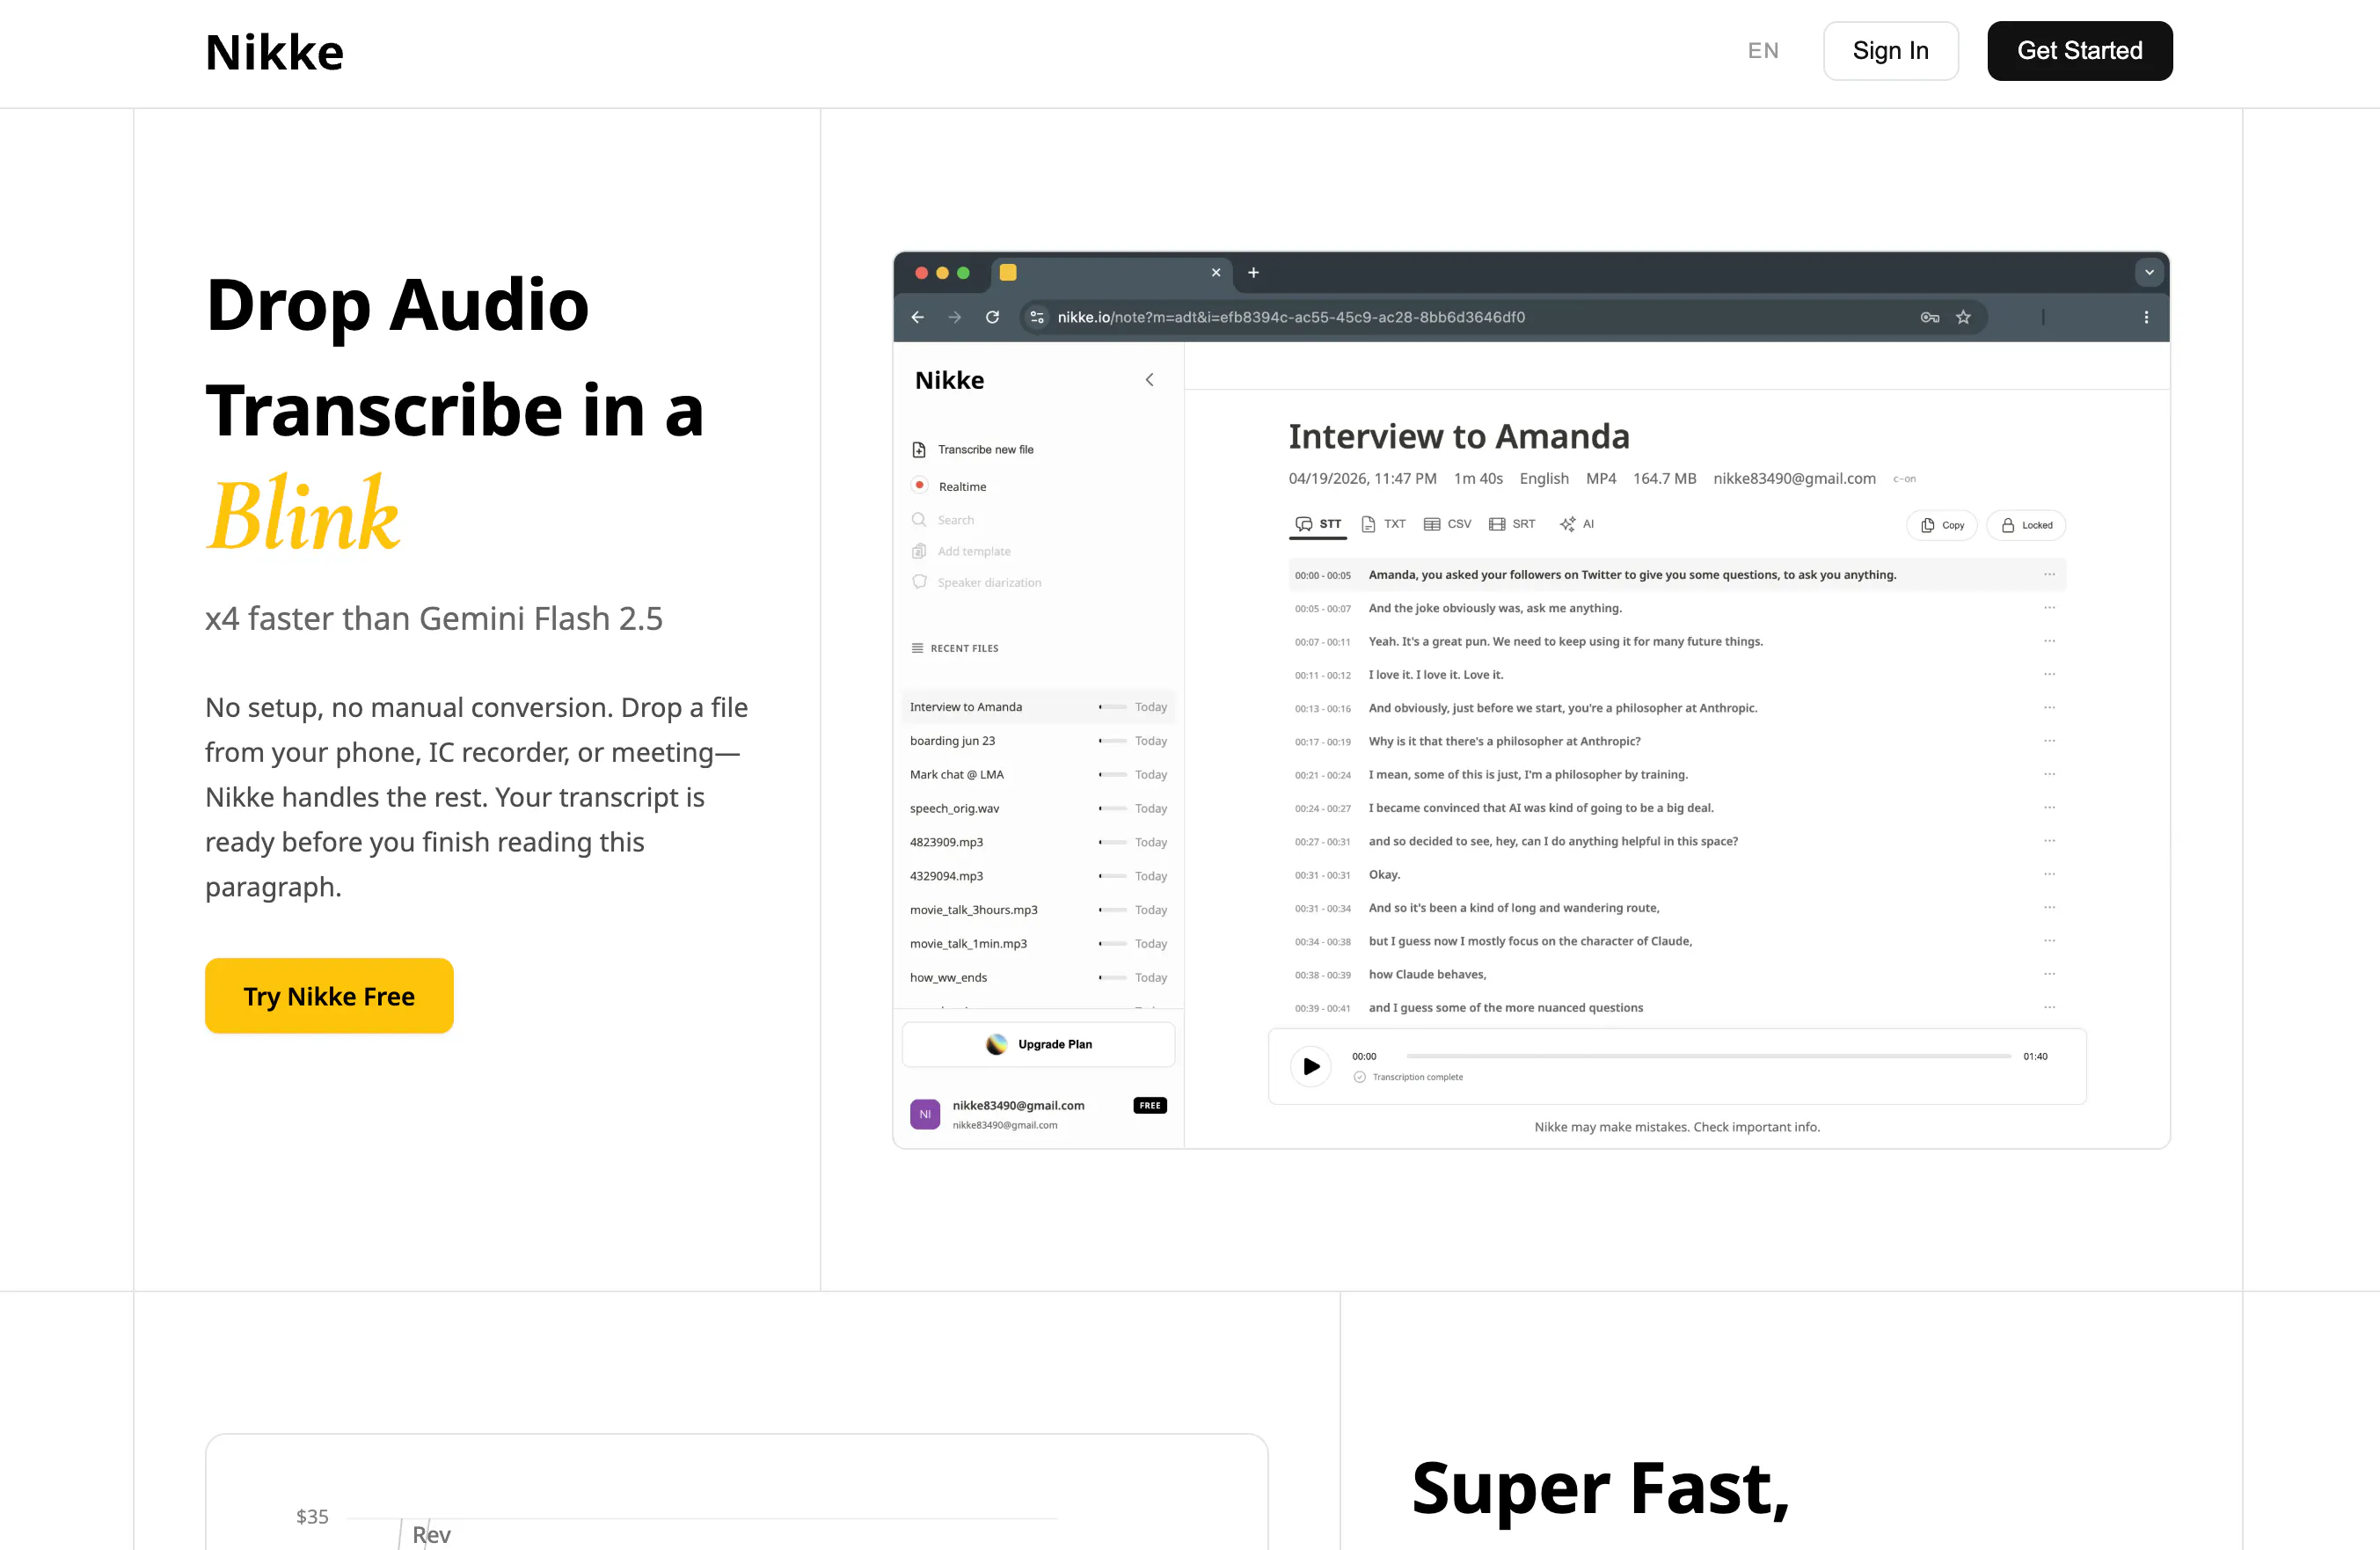The width and height of the screenshot is (2380, 1550).
Task: Open the boarding jun 23 file
Action: coord(1038,741)
